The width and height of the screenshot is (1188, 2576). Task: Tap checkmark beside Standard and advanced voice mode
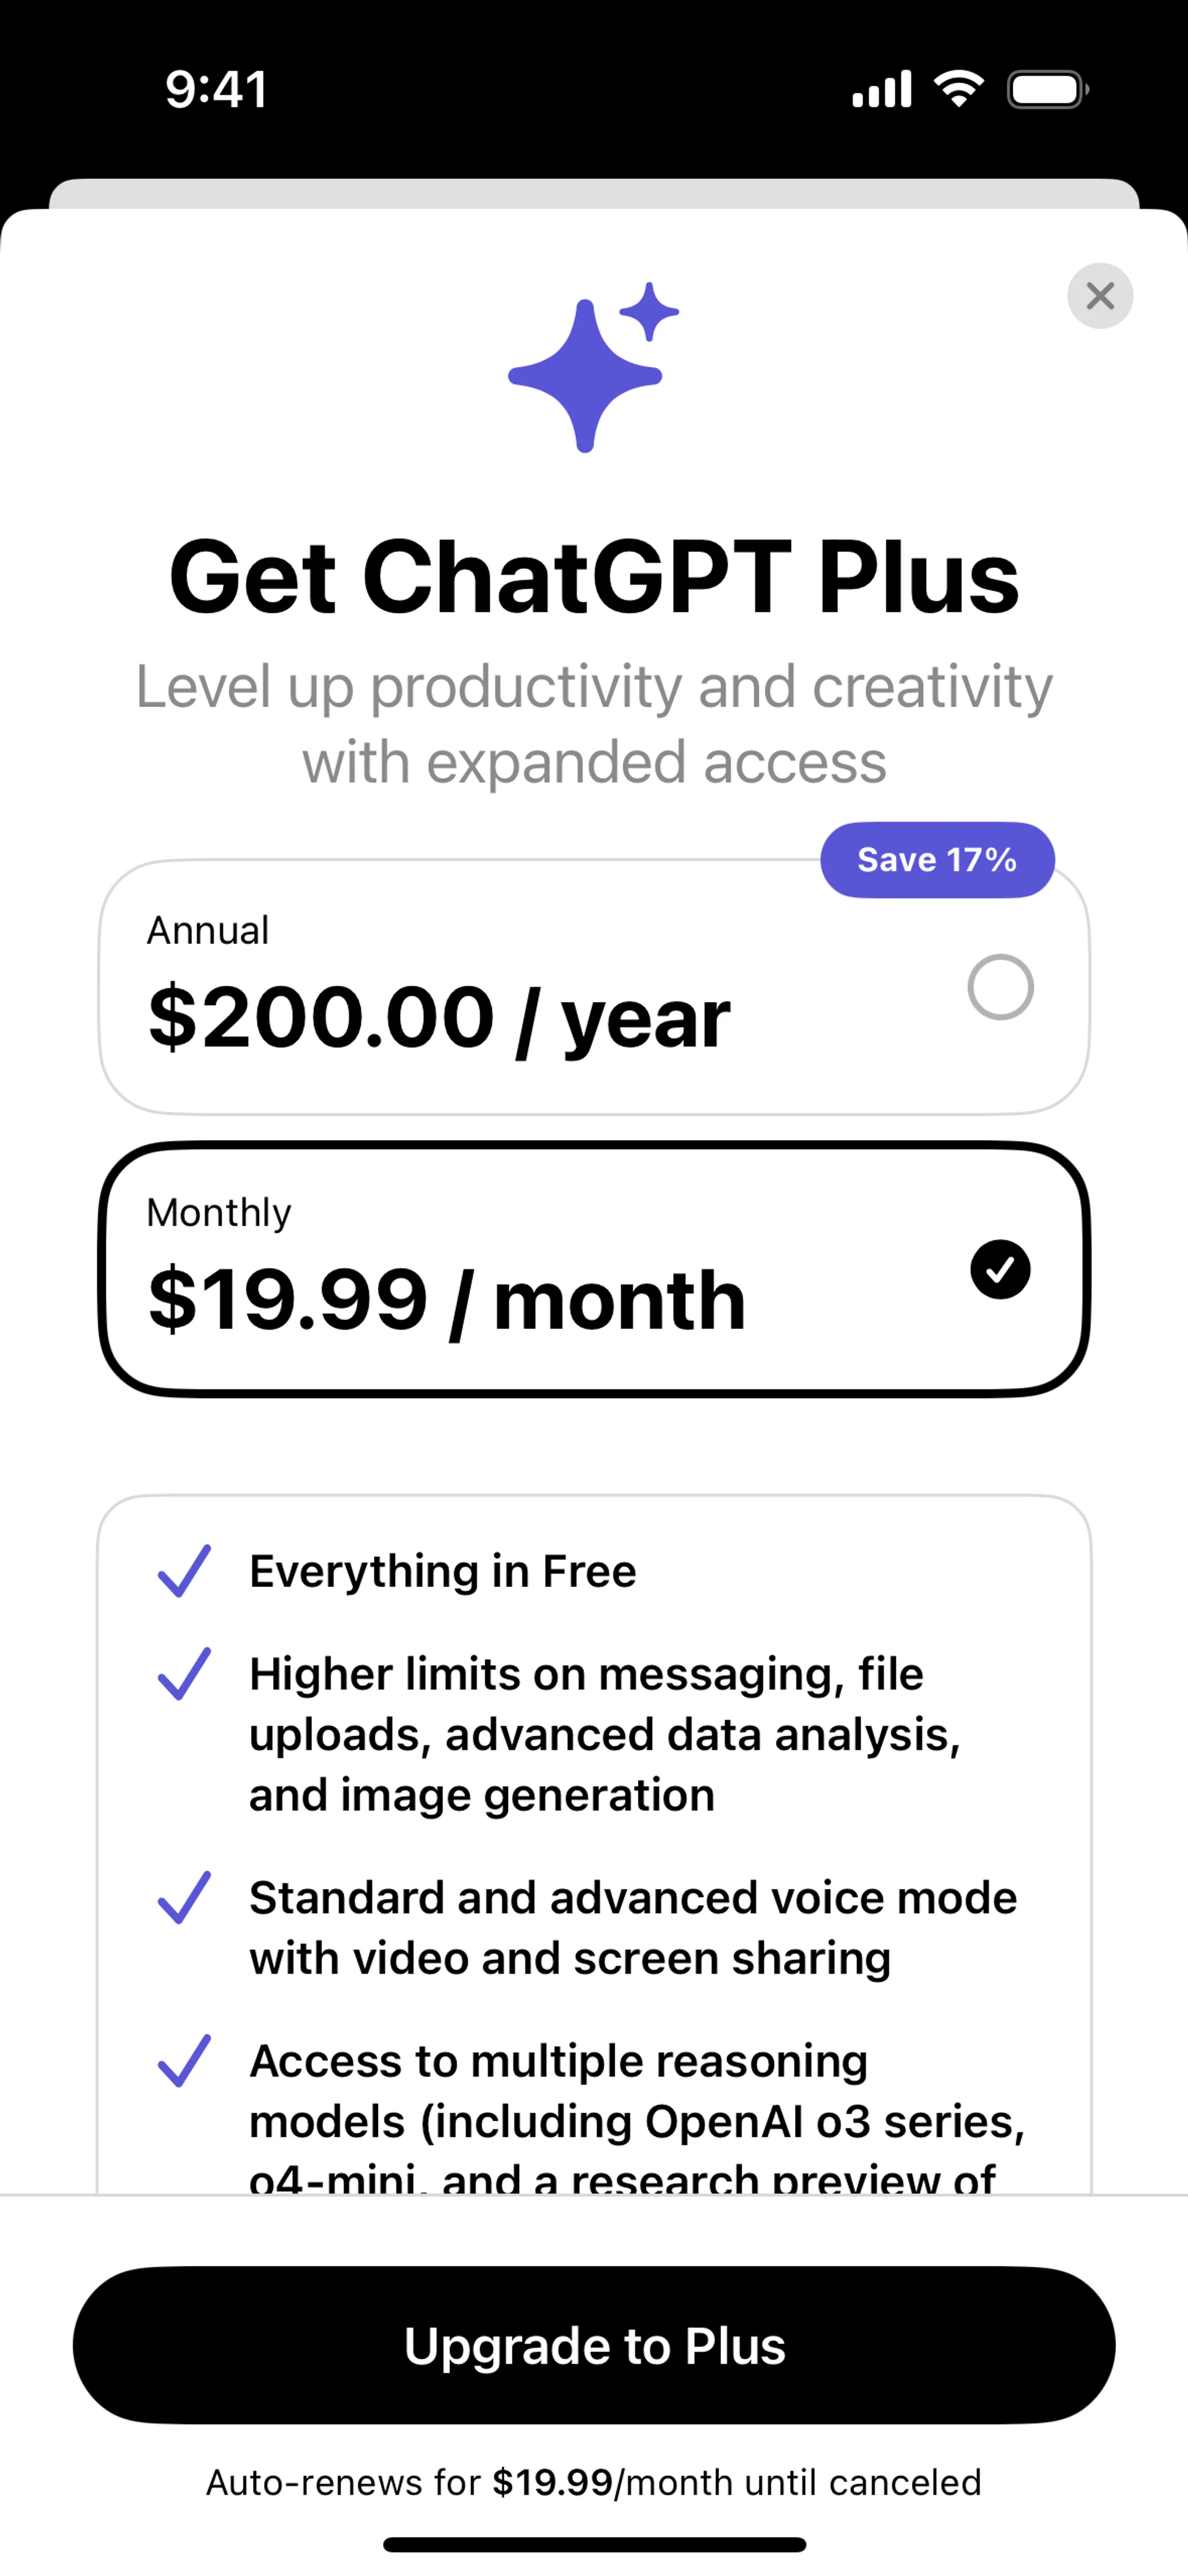pyautogui.click(x=184, y=1898)
